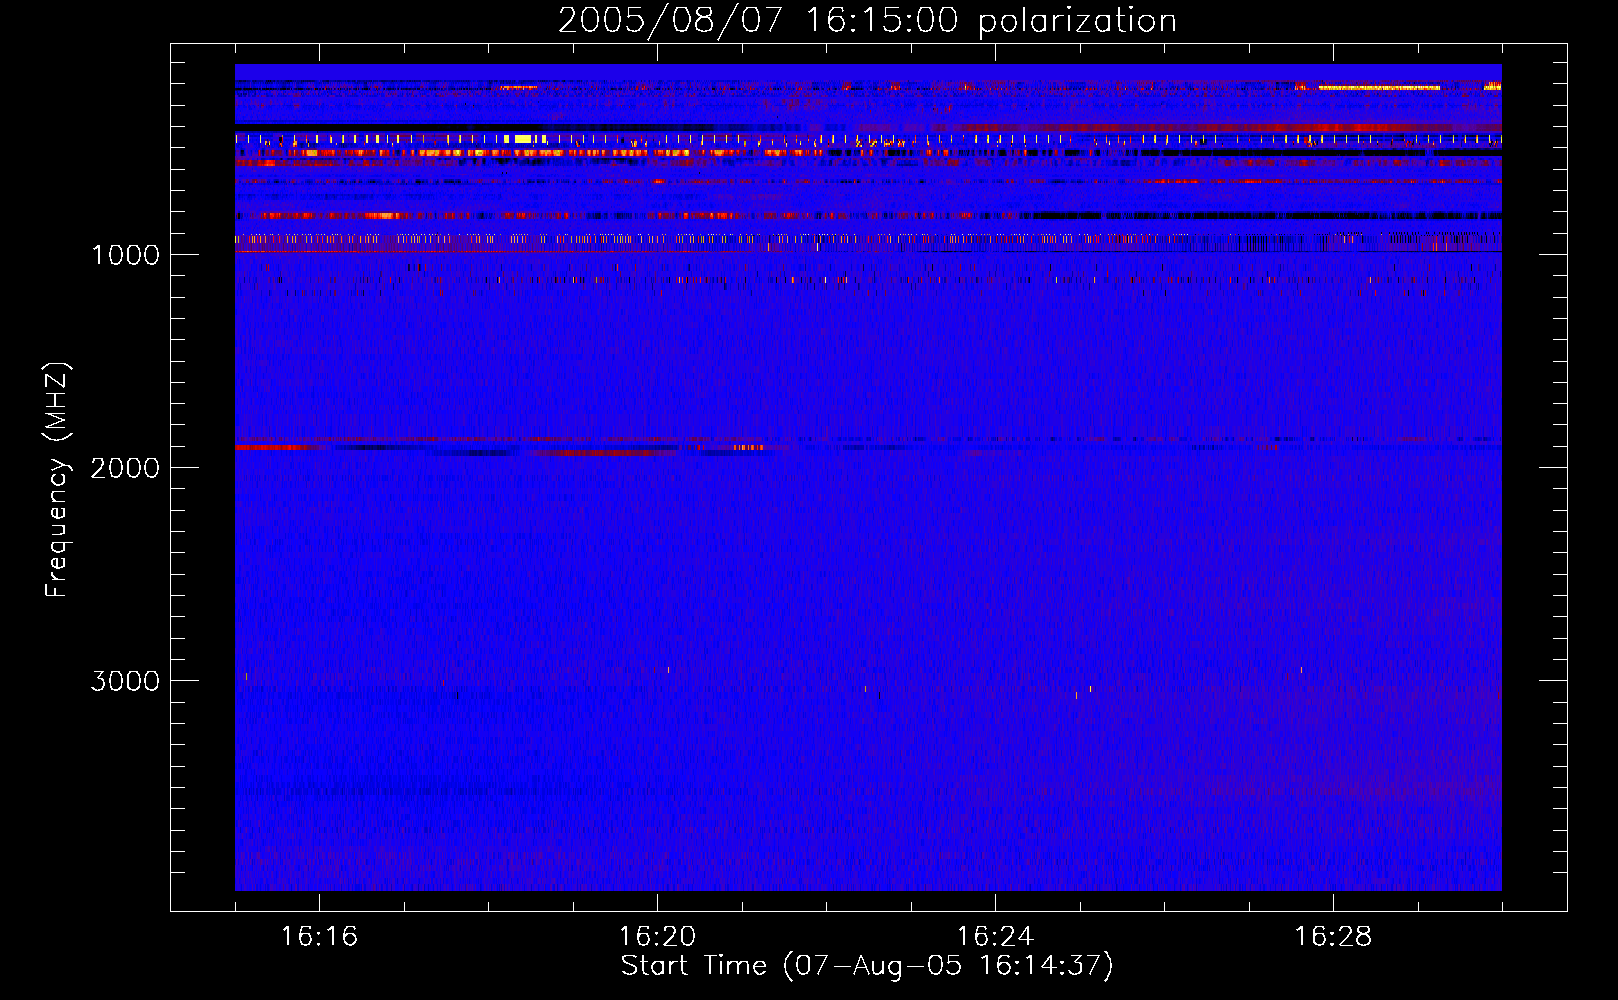1618x1000 pixels.
Task: Click the bright yellow burst at top right of spectrogram
Action: coord(1379,88)
